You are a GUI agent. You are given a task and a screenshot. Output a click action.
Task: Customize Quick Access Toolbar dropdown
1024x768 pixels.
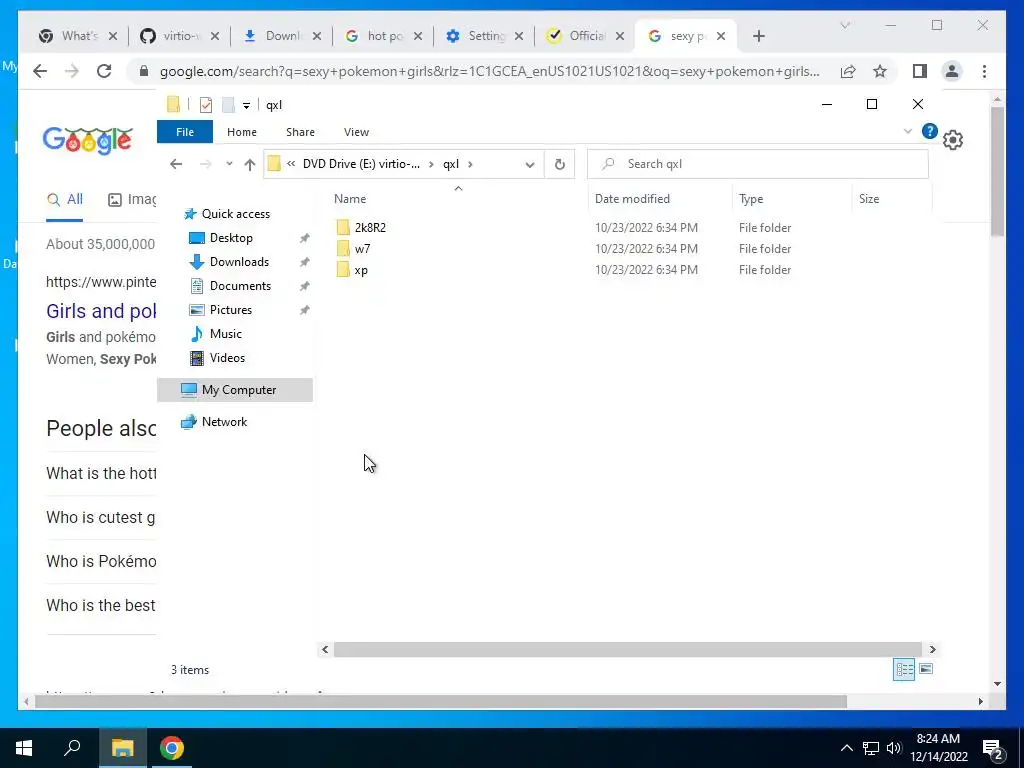[246, 105]
